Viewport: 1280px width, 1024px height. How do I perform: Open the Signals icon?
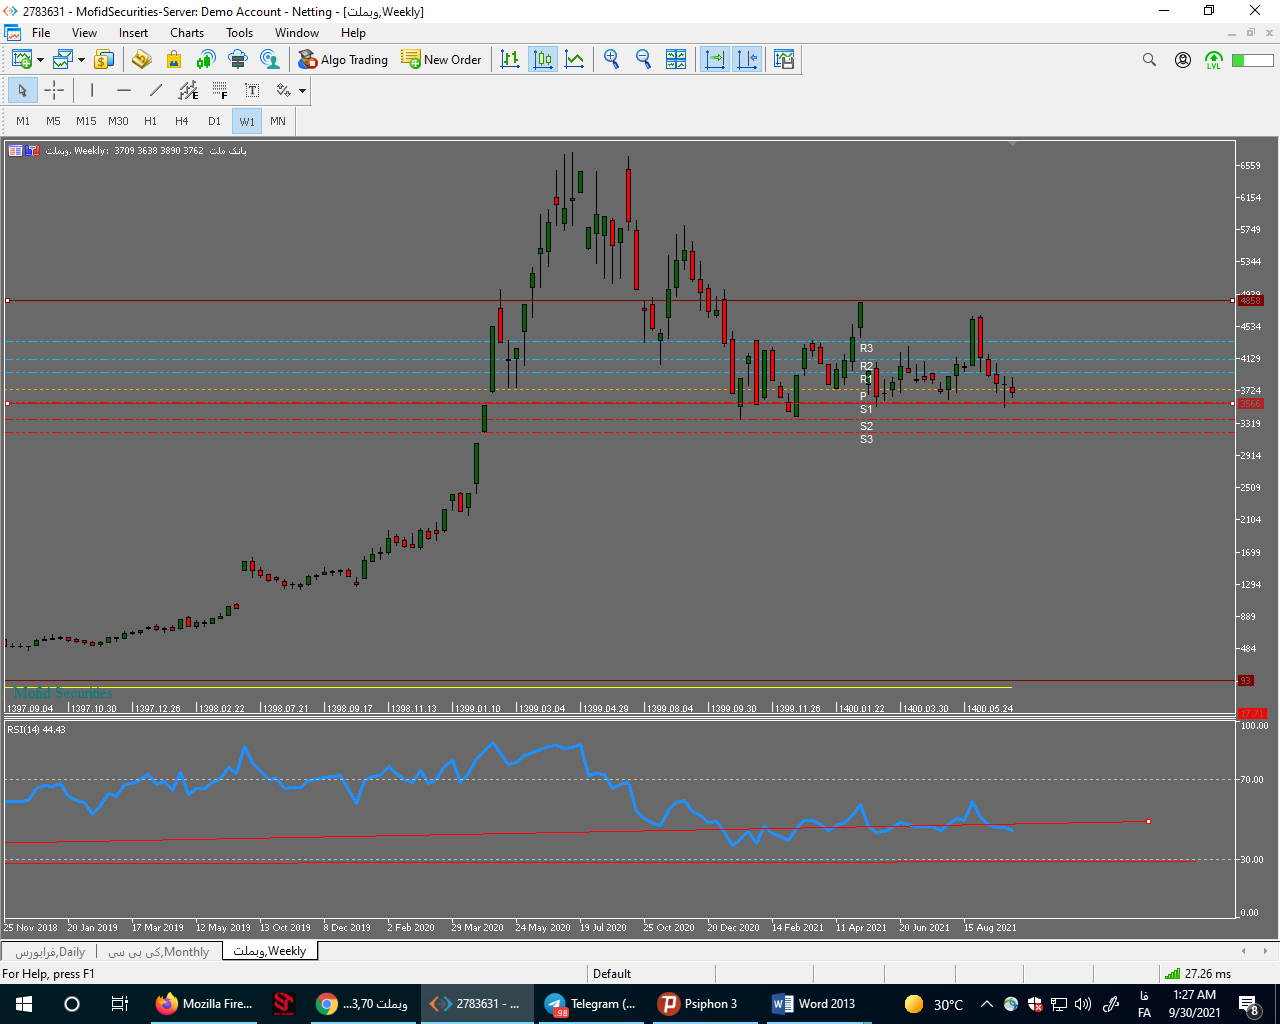pos(206,60)
